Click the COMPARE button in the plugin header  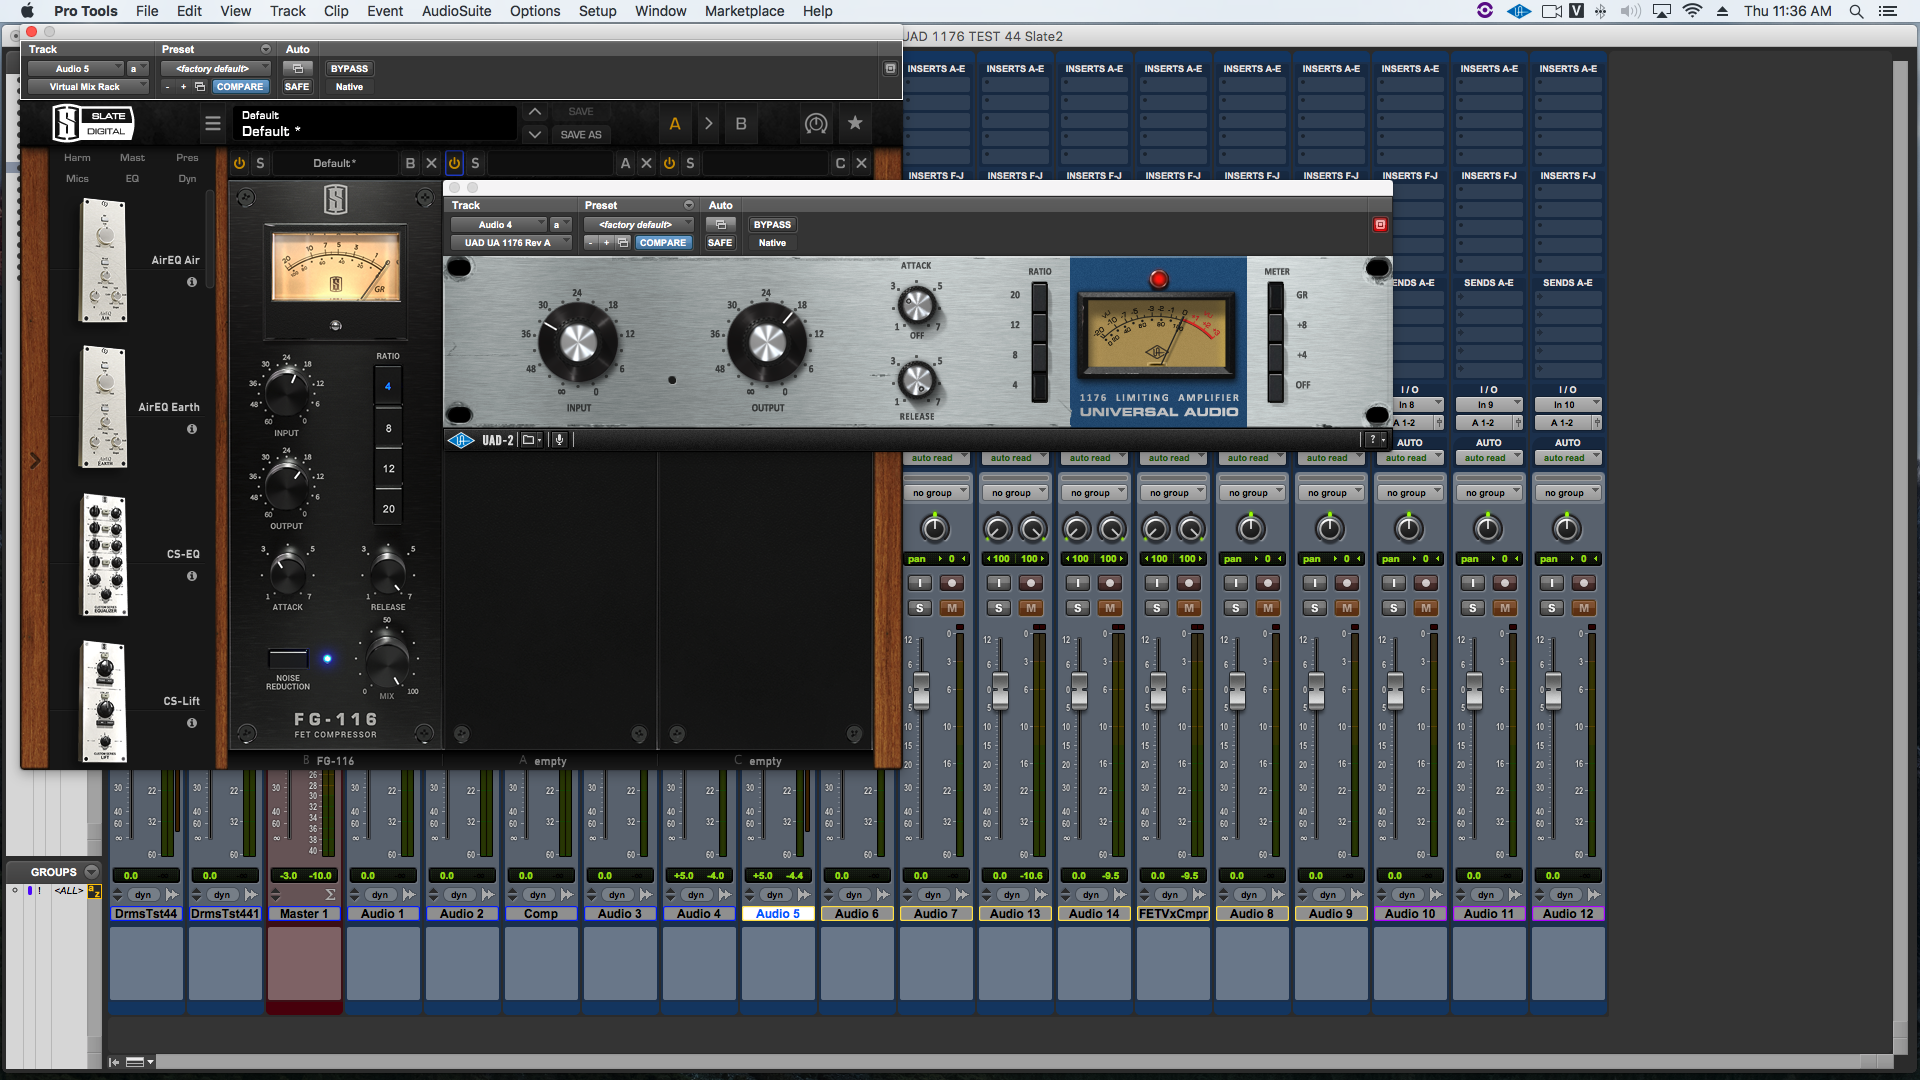coord(663,242)
